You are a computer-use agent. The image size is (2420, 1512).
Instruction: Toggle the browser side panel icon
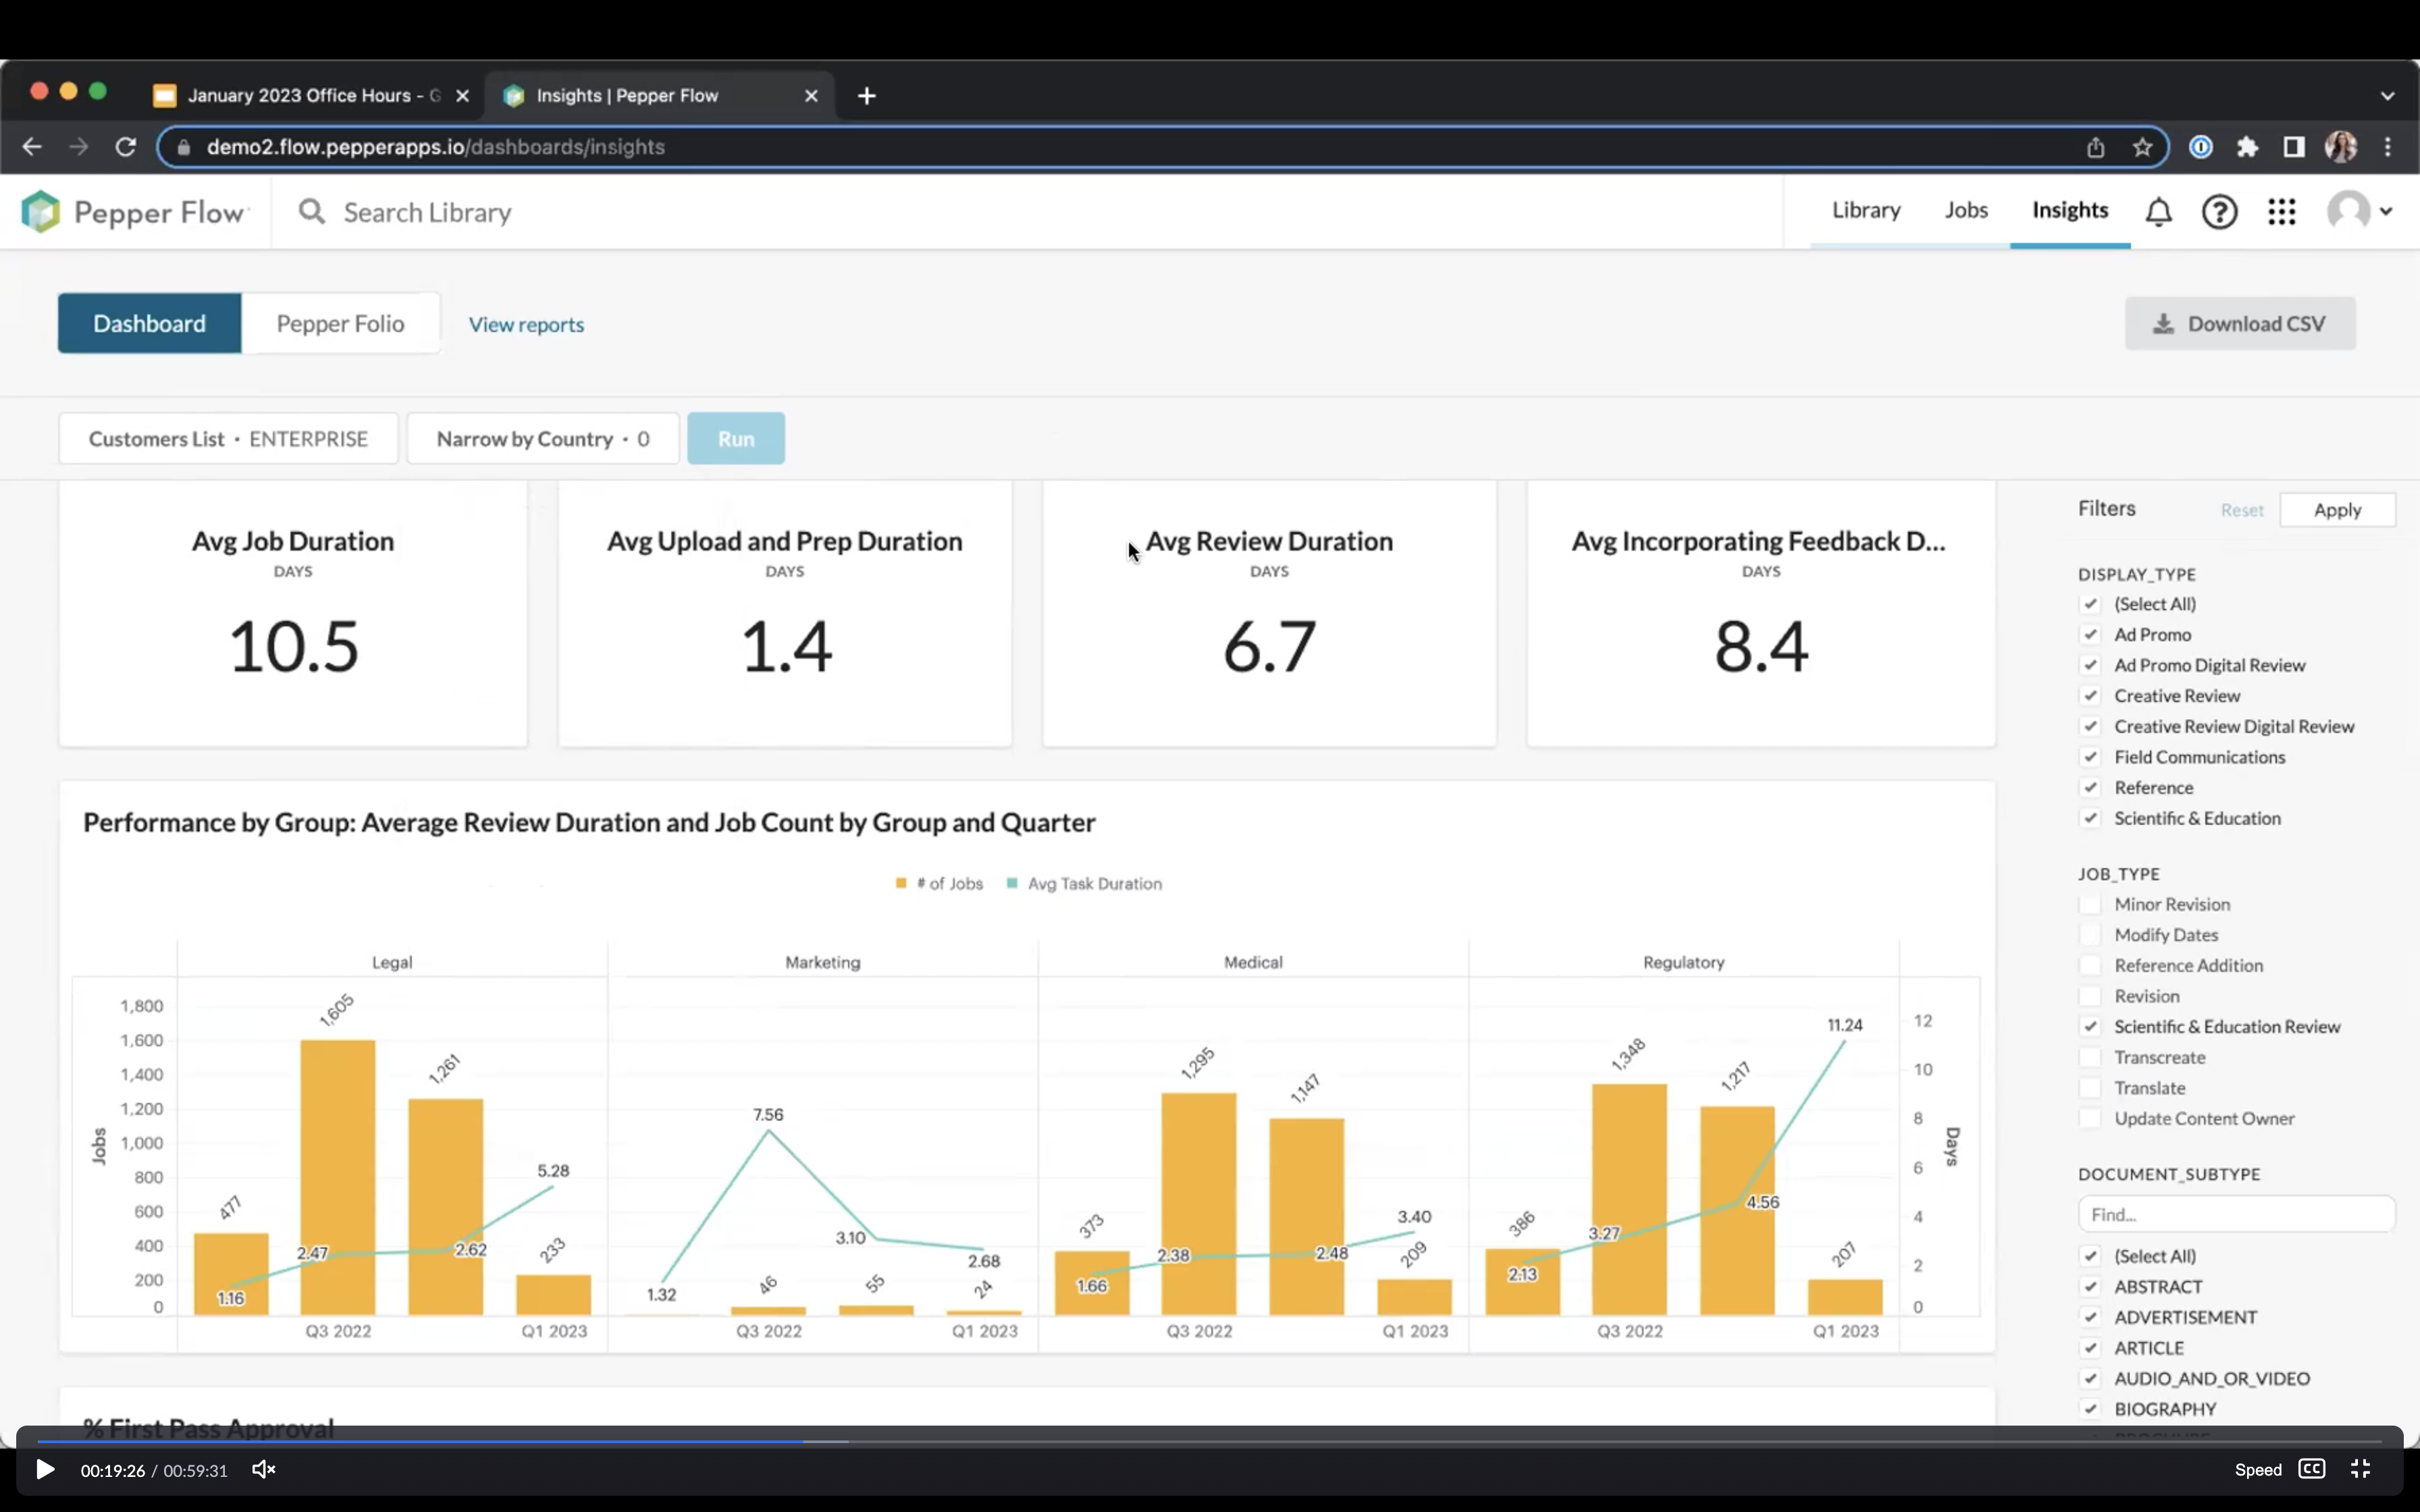(2293, 147)
